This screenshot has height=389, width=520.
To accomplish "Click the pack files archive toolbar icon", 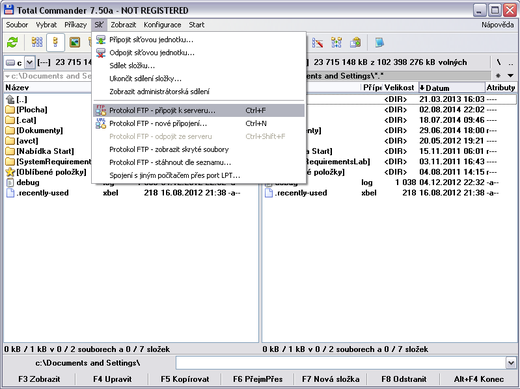I will click(x=355, y=43).
